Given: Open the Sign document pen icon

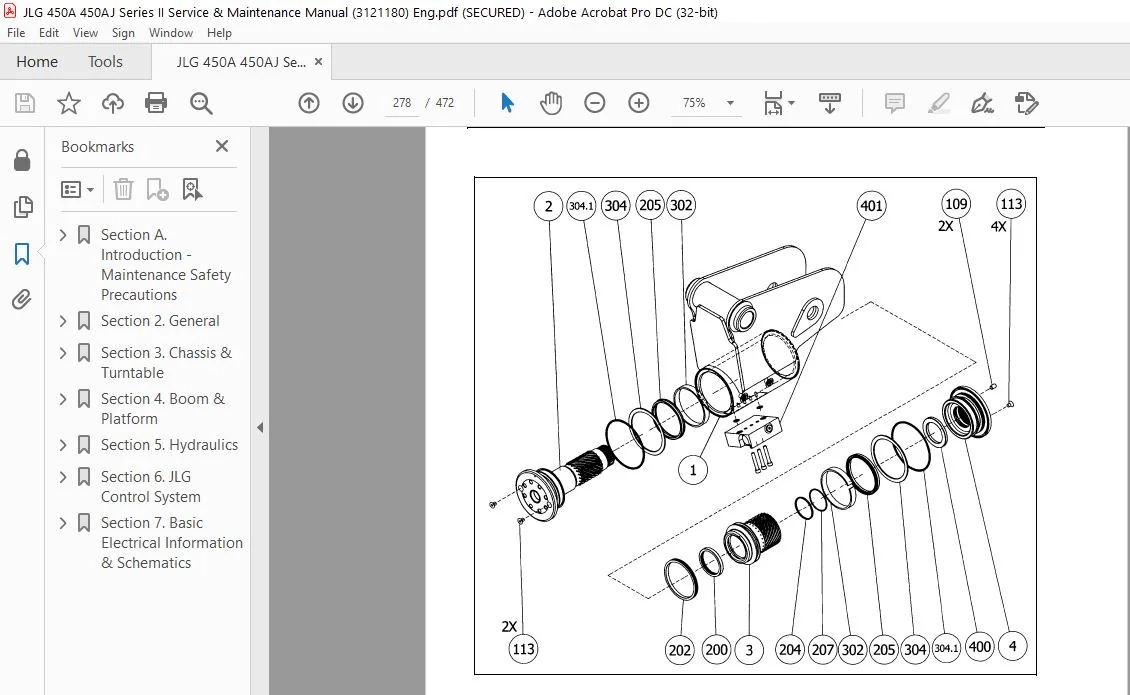Looking at the screenshot, I should [x=982, y=103].
